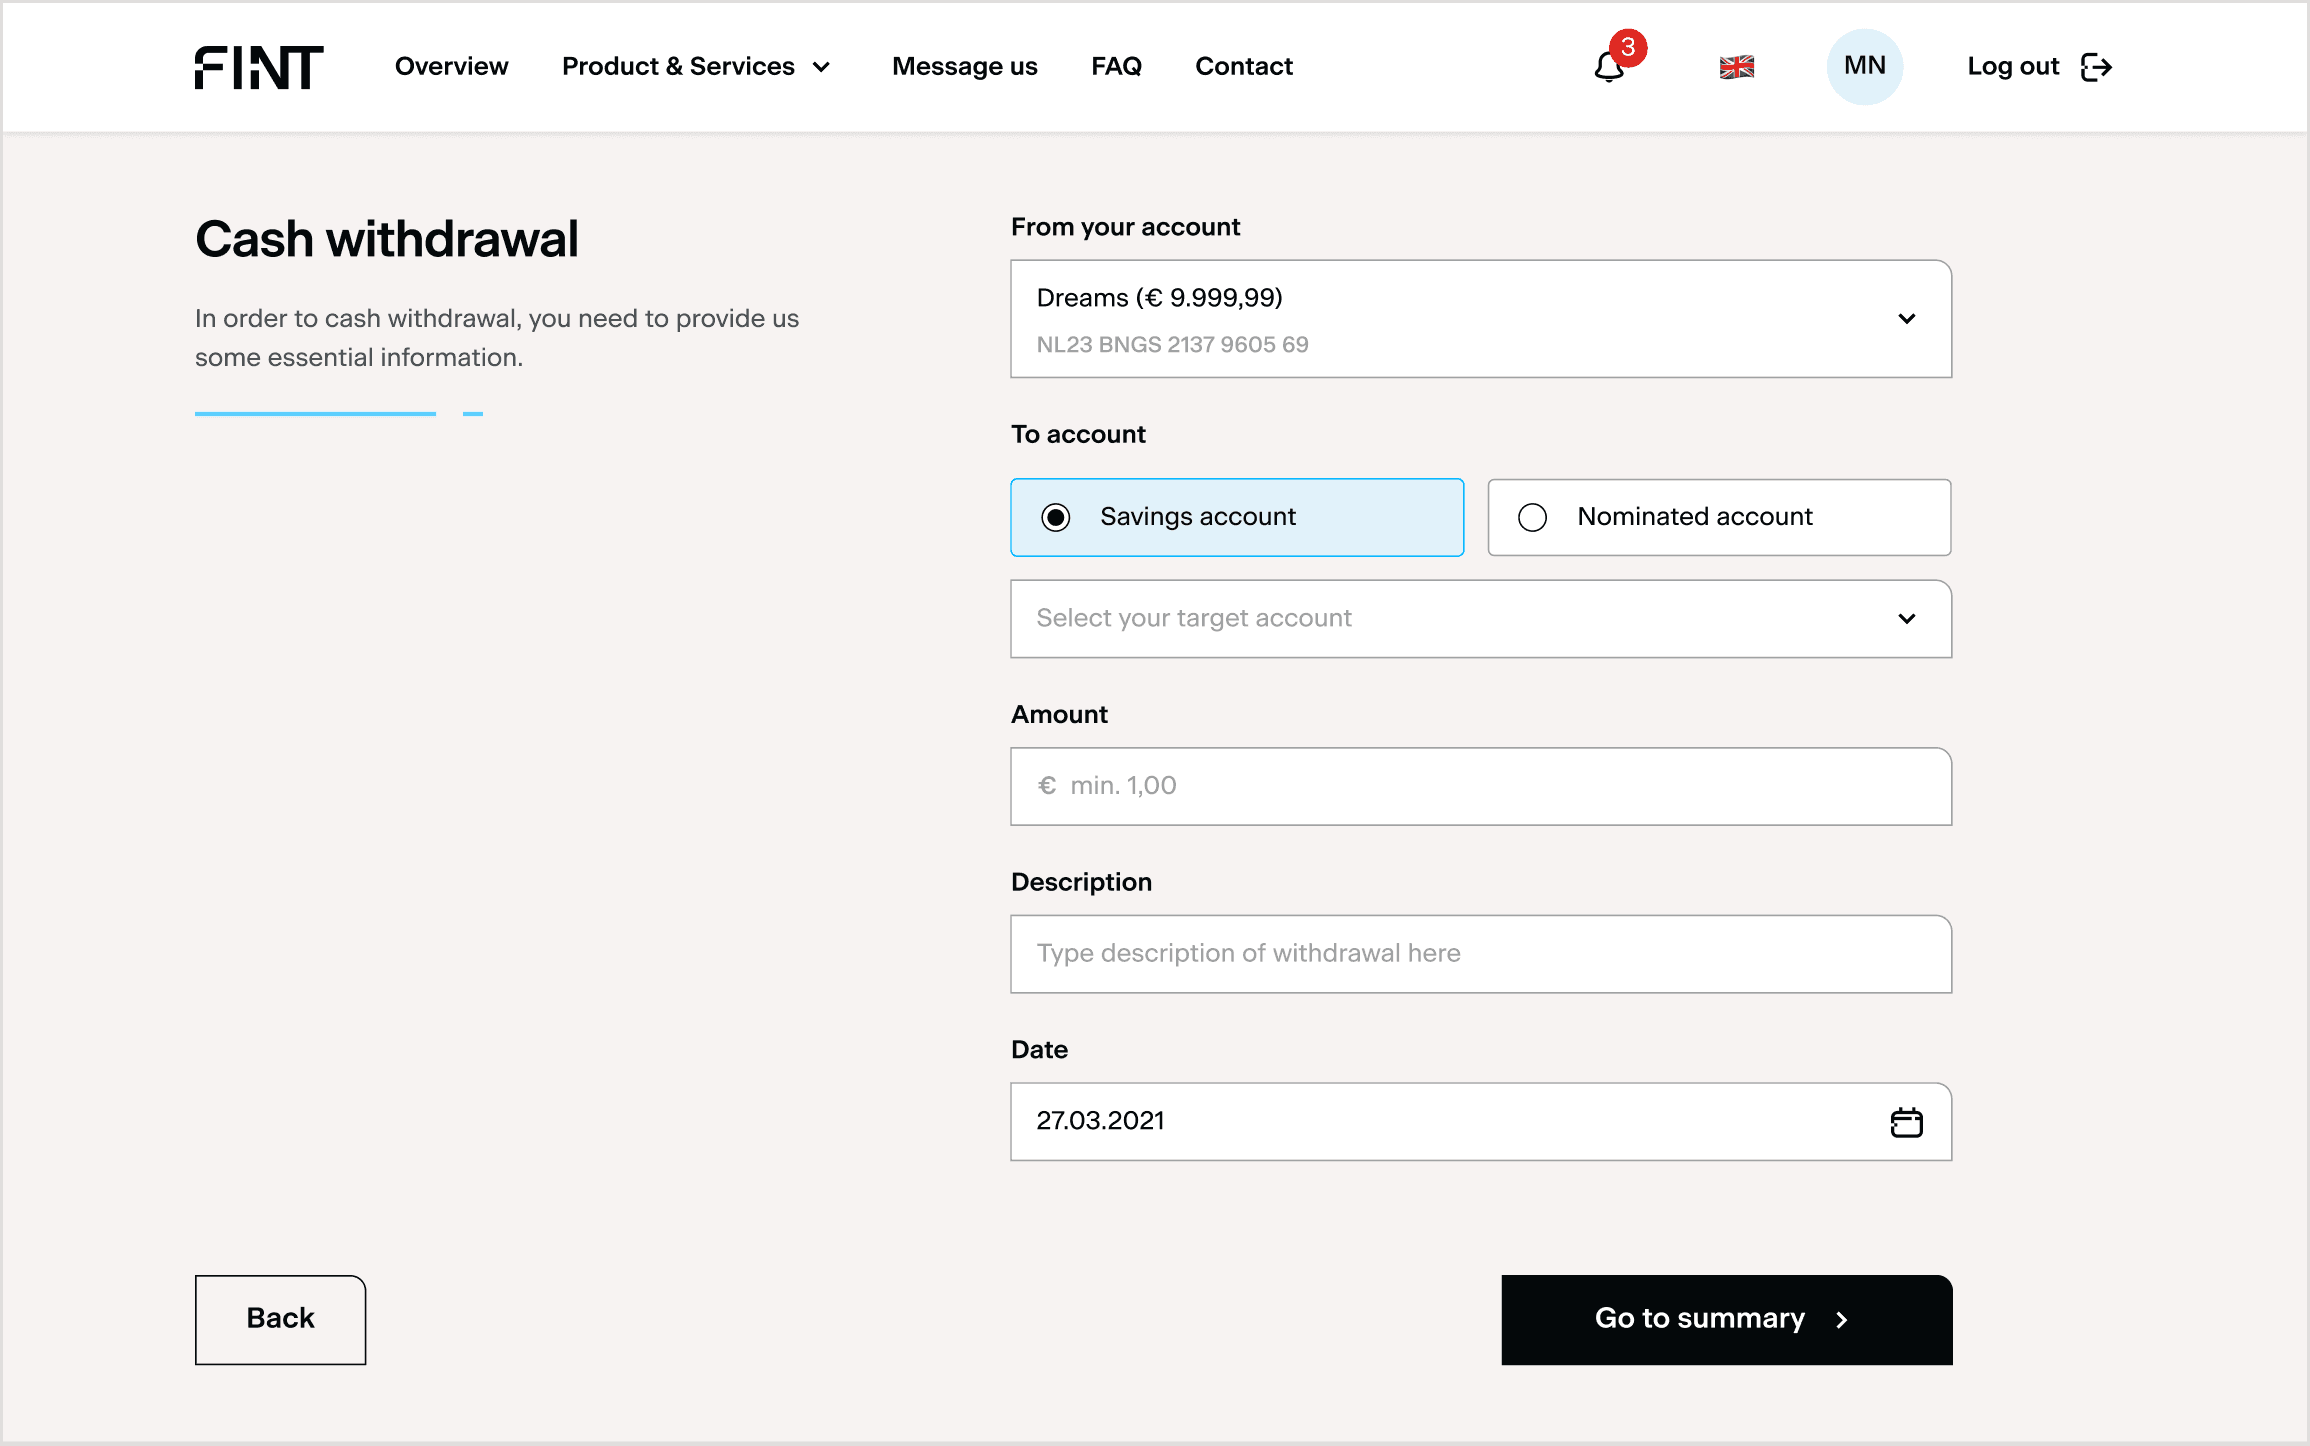
Task: Click the Log out link
Action: pyautogui.click(x=2012, y=67)
